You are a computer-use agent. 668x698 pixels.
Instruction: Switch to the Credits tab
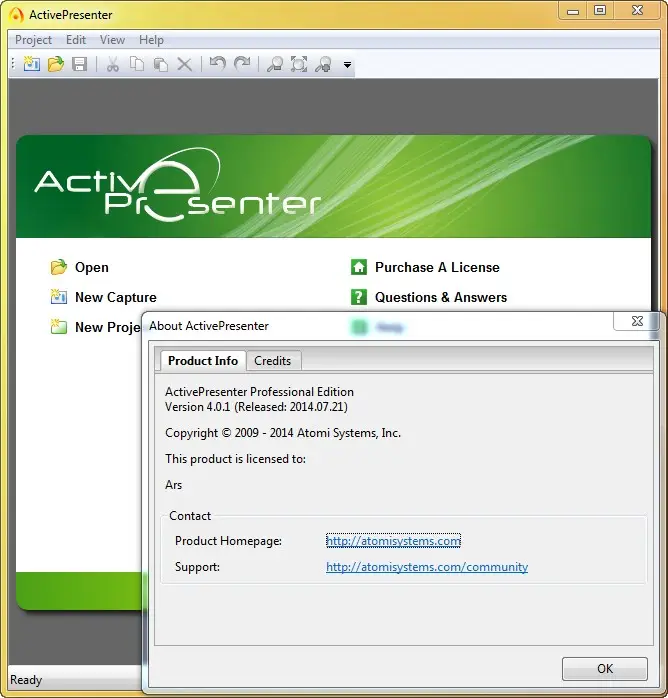(x=272, y=361)
